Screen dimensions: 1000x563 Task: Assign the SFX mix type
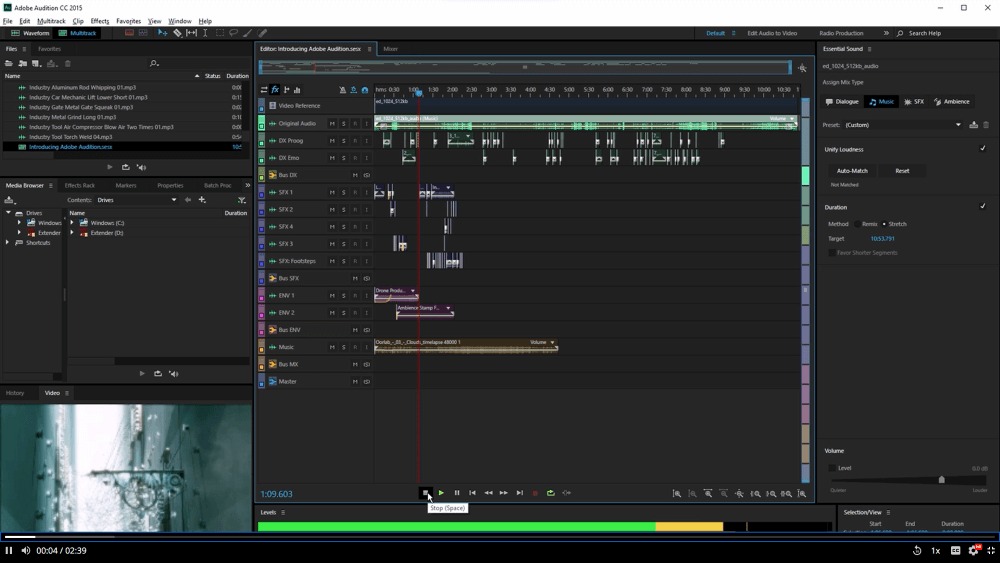pyautogui.click(x=914, y=102)
